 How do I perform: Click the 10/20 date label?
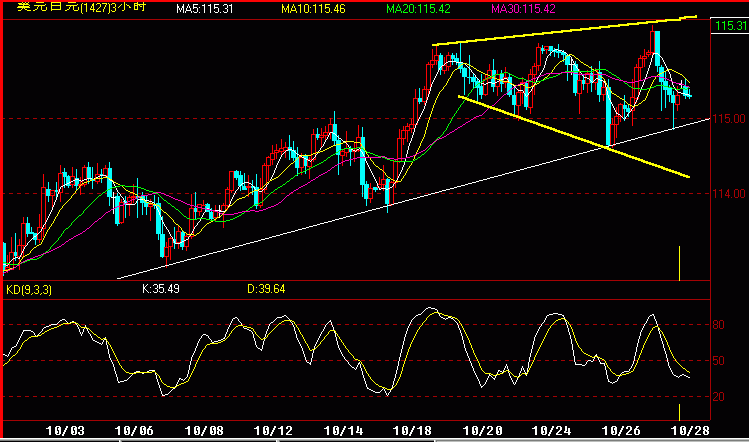tap(482, 431)
